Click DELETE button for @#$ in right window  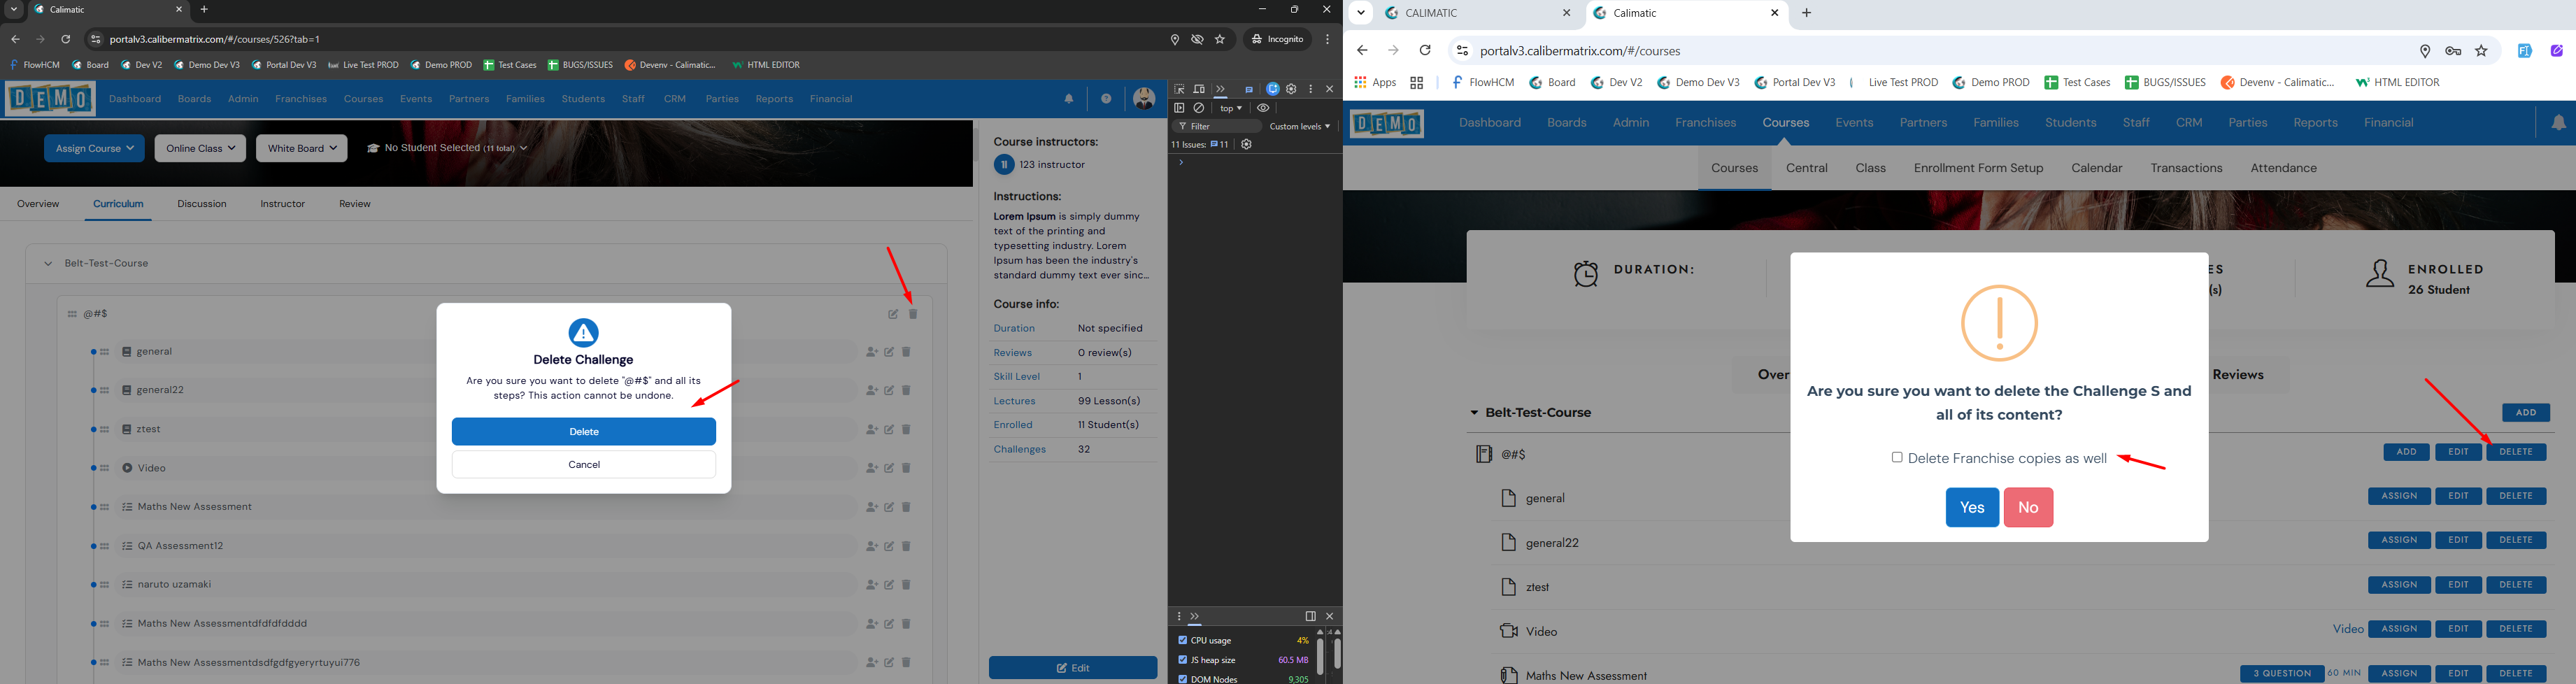(2516, 452)
